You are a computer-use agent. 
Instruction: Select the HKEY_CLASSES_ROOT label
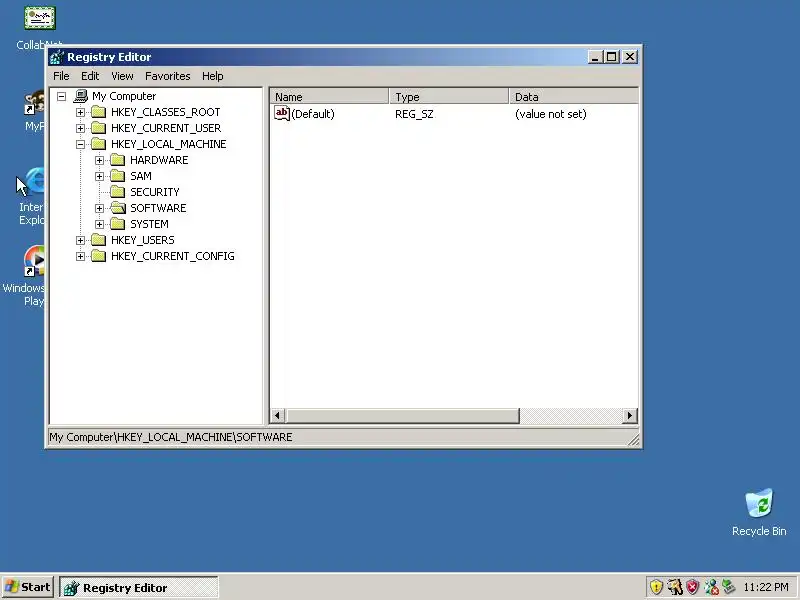point(165,112)
